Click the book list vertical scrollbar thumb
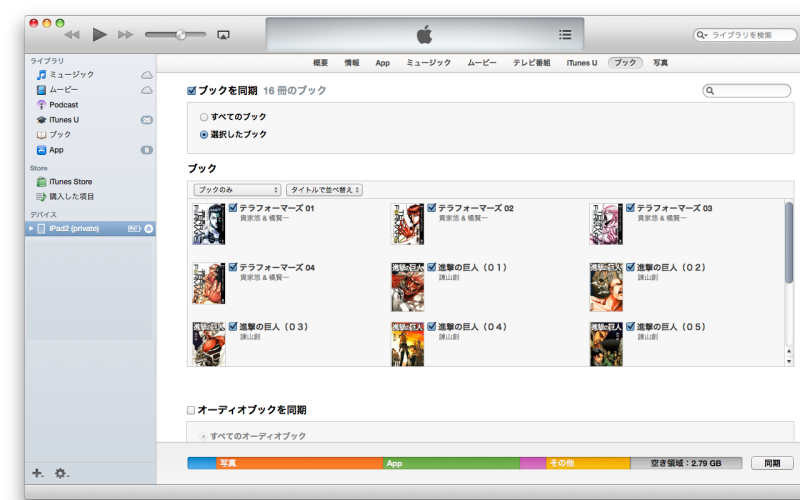Viewport: 800px width, 500px height. click(x=789, y=242)
